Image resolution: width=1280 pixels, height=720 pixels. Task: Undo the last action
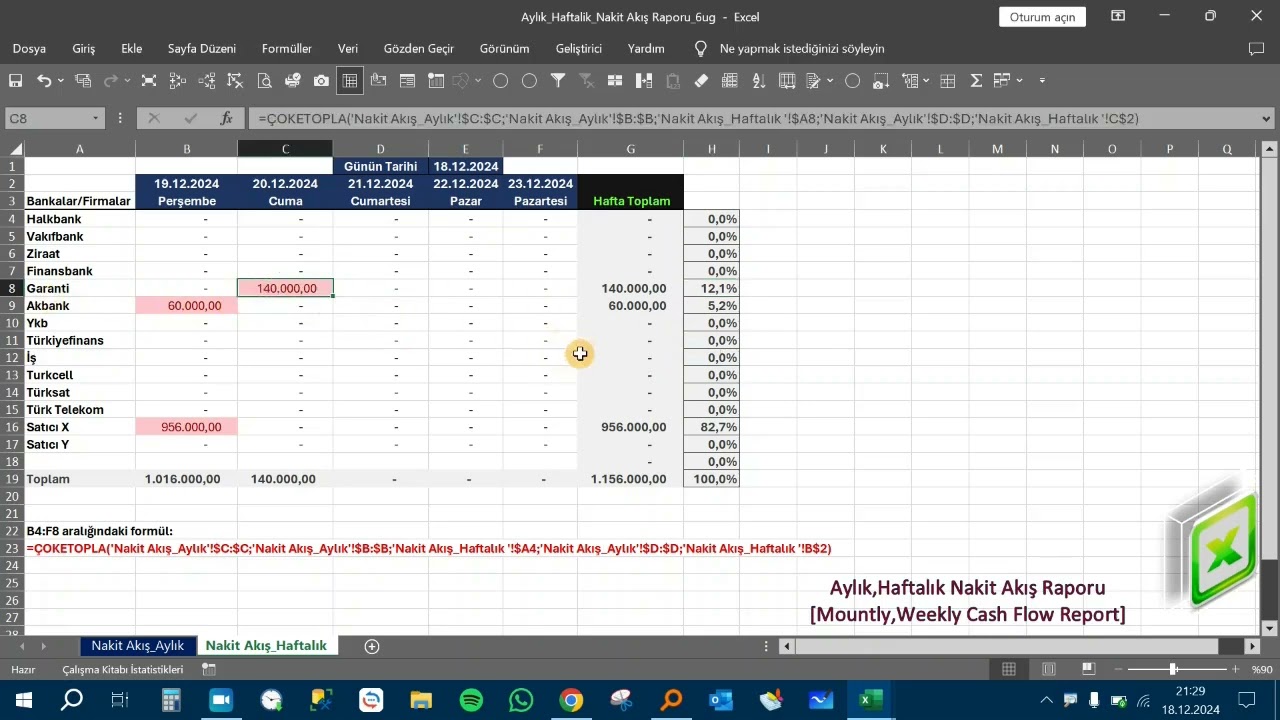point(44,81)
